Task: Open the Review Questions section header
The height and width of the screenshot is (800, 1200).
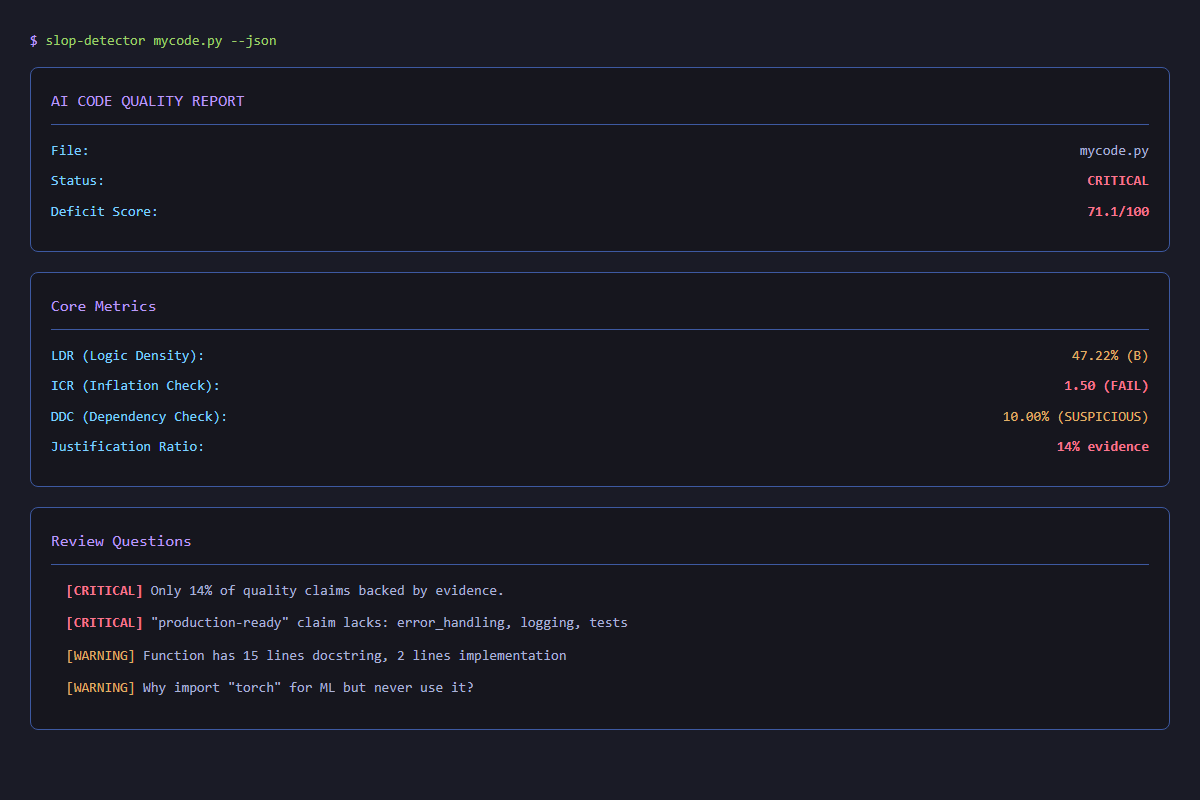Action: tap(121, 540)
